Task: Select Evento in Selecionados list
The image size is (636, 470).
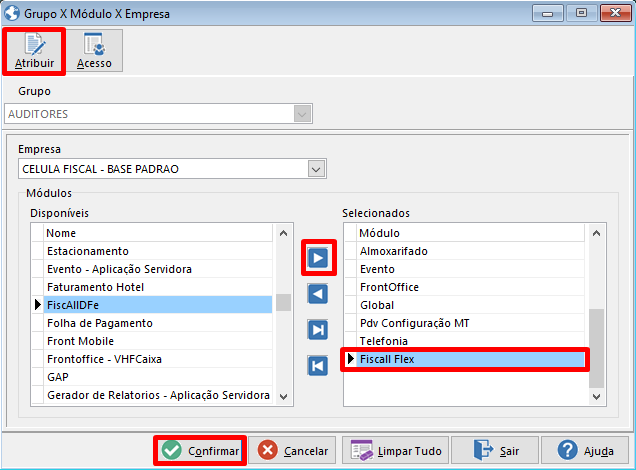Action: coord(471,269)
